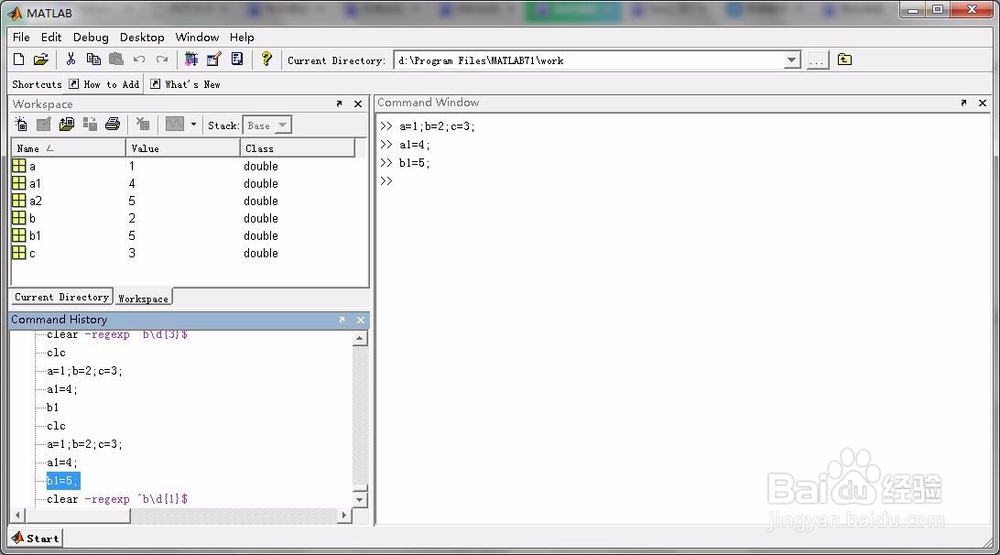Click Command History horizontal scroll right arrow

click(344, 514)
